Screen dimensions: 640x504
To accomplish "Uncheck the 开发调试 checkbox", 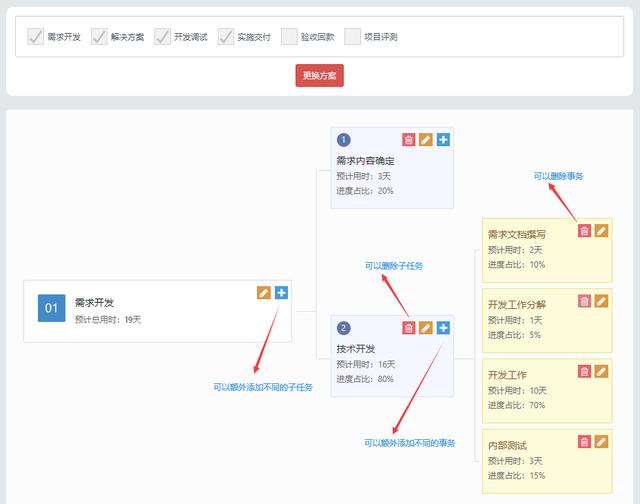I will coord(162,37).
